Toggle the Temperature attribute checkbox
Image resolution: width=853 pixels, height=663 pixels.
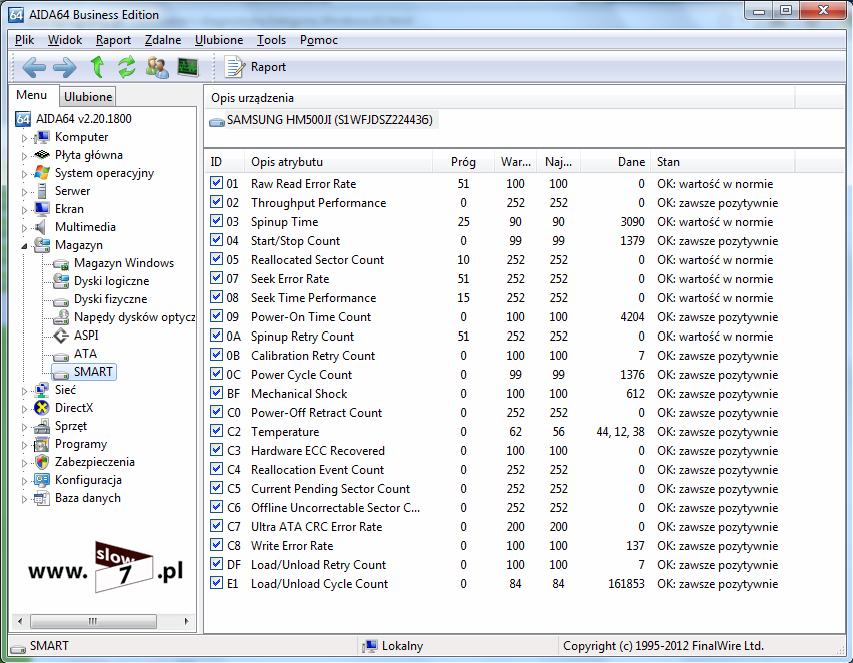tap(216, 431)
